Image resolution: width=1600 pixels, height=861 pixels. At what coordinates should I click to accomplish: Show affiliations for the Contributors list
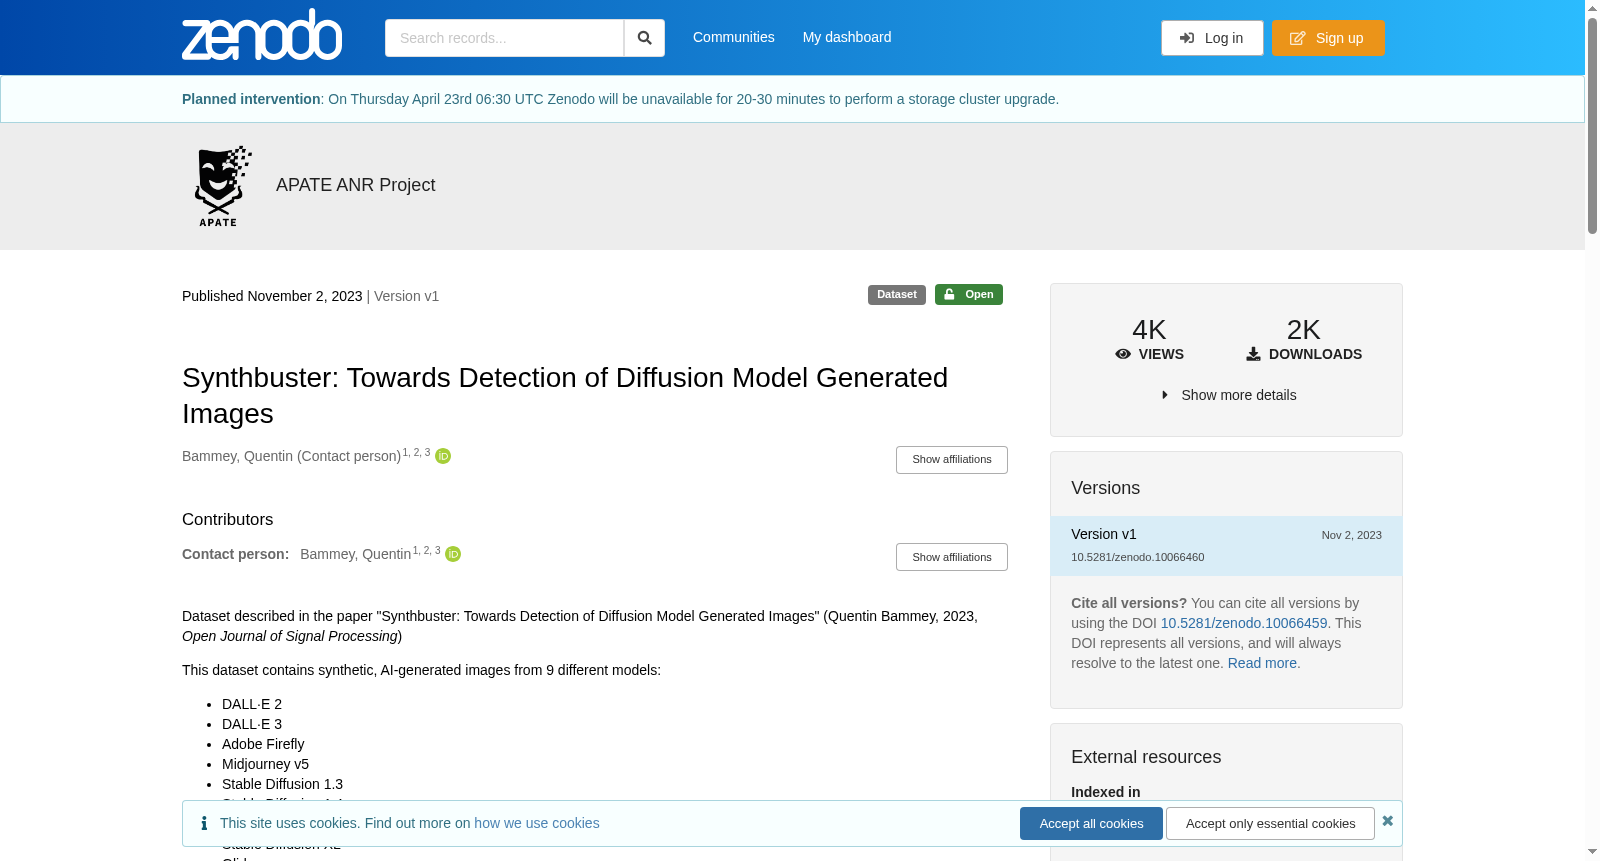952,557
